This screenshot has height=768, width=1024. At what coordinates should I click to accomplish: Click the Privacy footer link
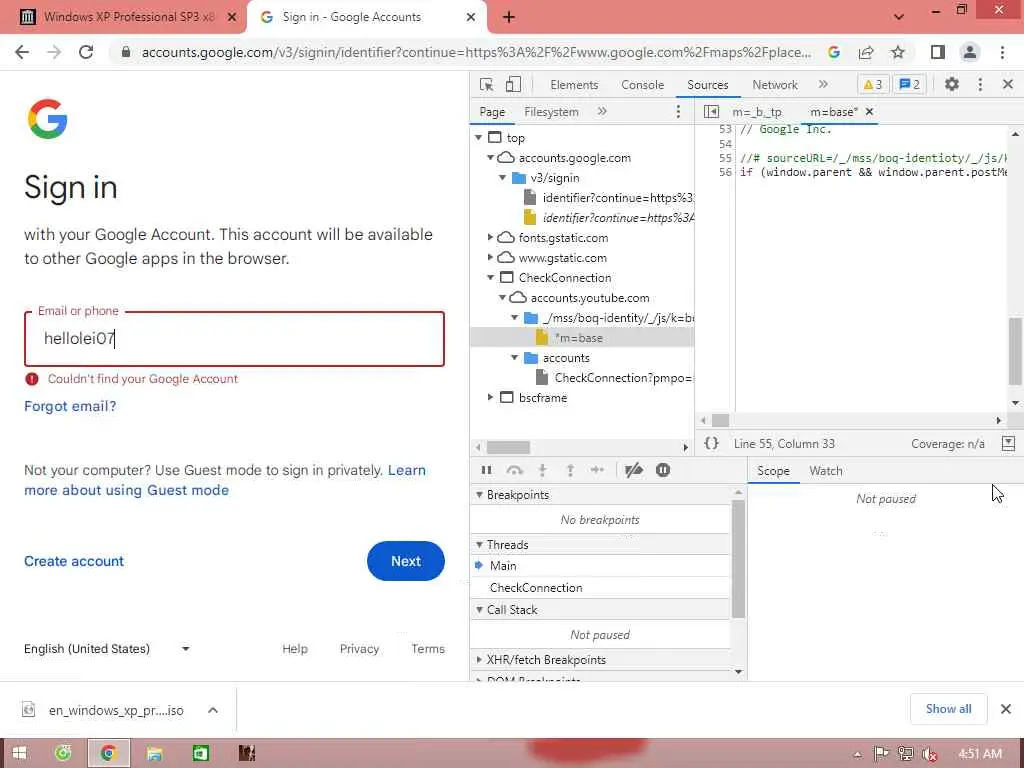click(x=359, y=648)
